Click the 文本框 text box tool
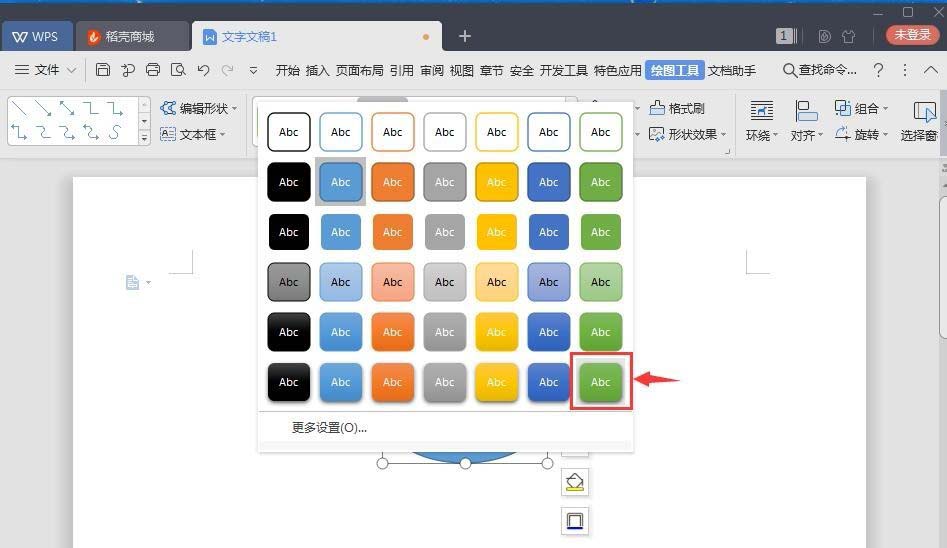 pyautogui.click(x=192, y=134)
